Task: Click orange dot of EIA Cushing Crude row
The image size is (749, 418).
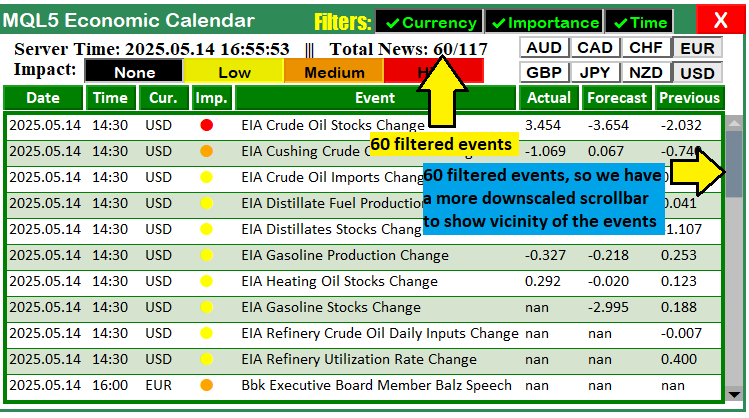Action: (x=206, y=151)
